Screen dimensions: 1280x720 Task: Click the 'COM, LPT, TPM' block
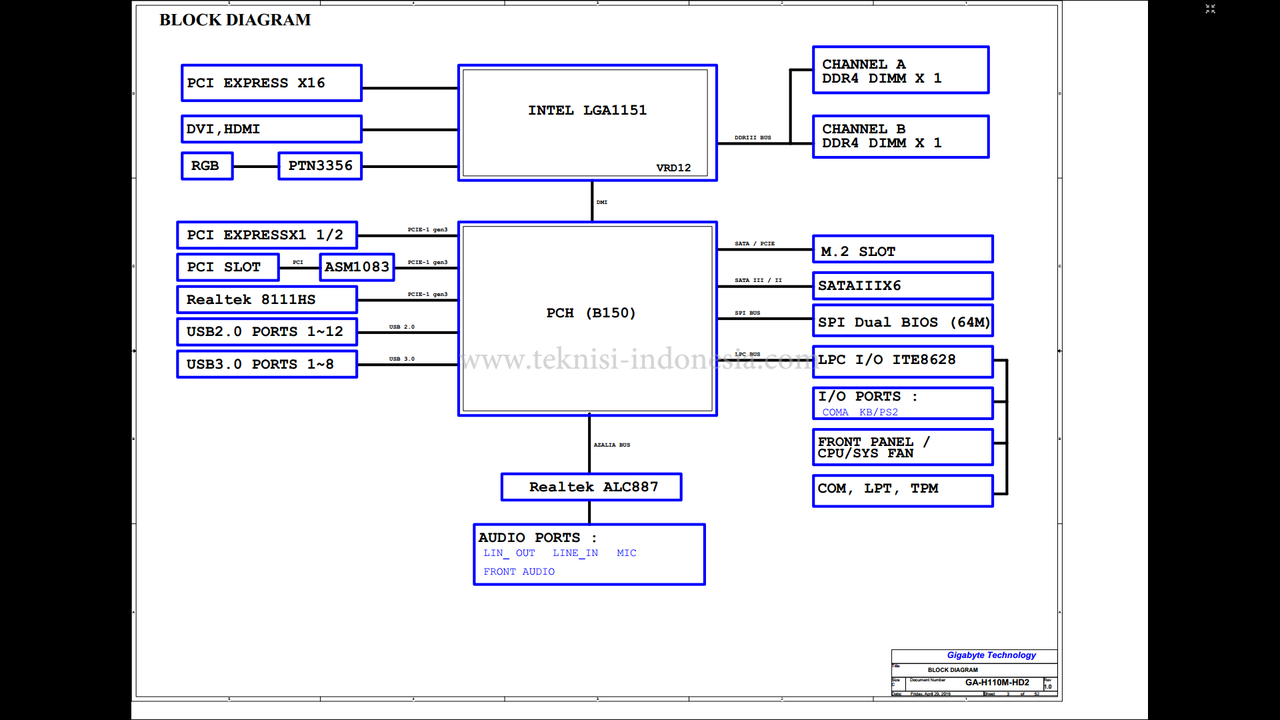[x=902, y=490]
